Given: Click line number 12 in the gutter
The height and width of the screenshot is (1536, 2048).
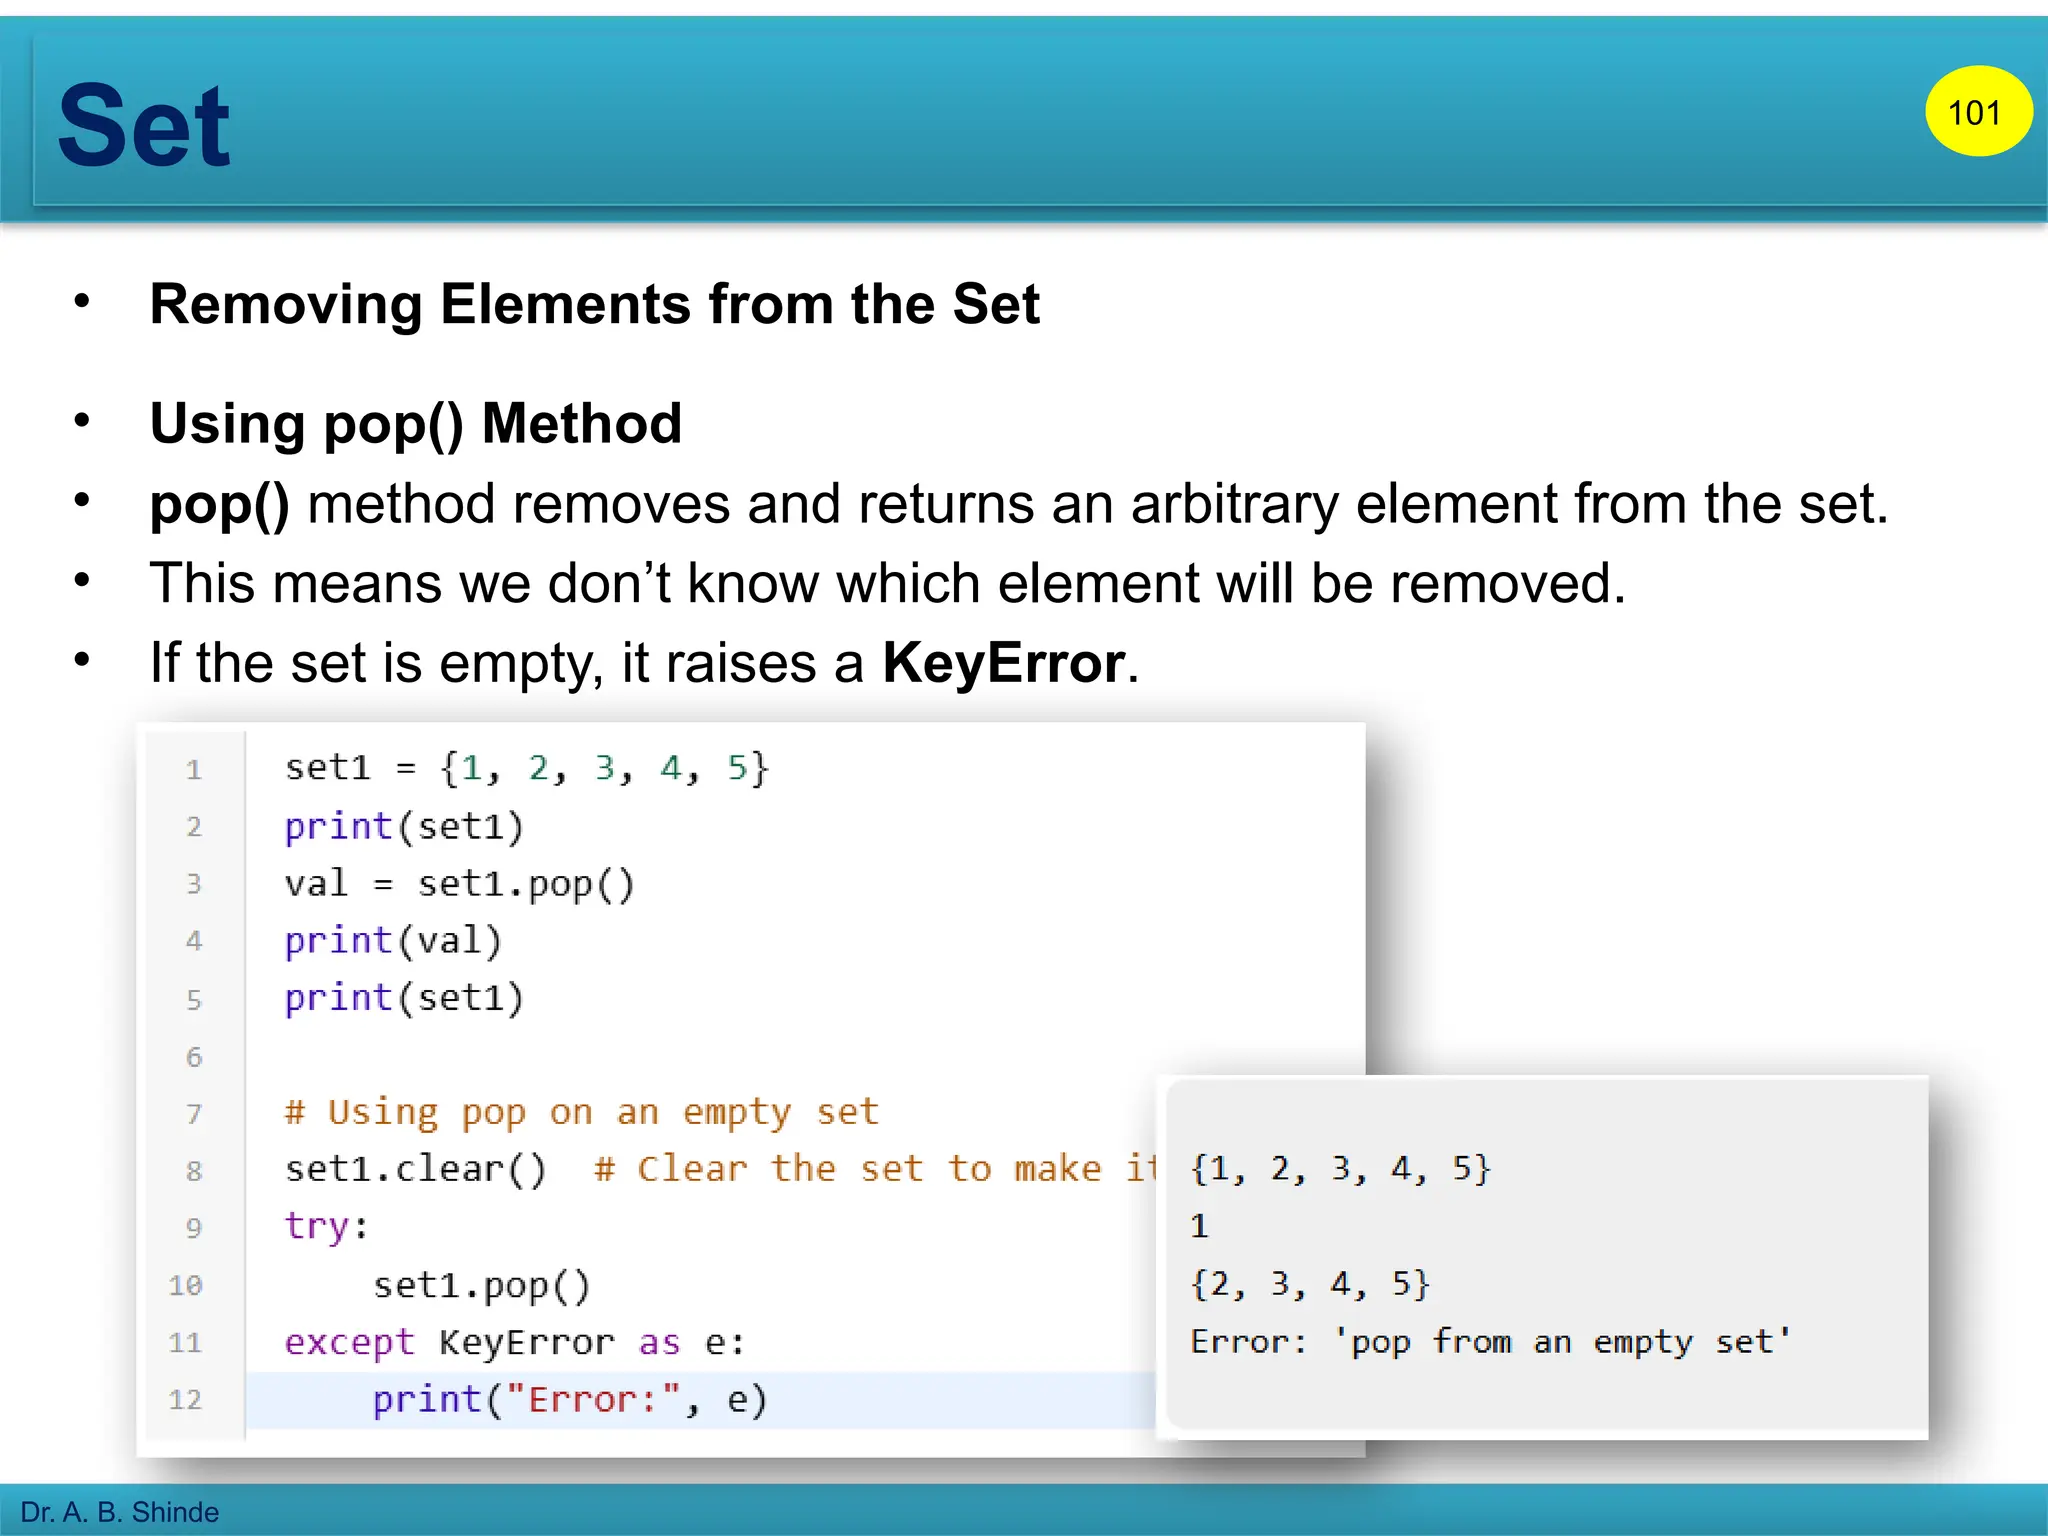Looking at the screenshot, I should (x=186, y=1400).
